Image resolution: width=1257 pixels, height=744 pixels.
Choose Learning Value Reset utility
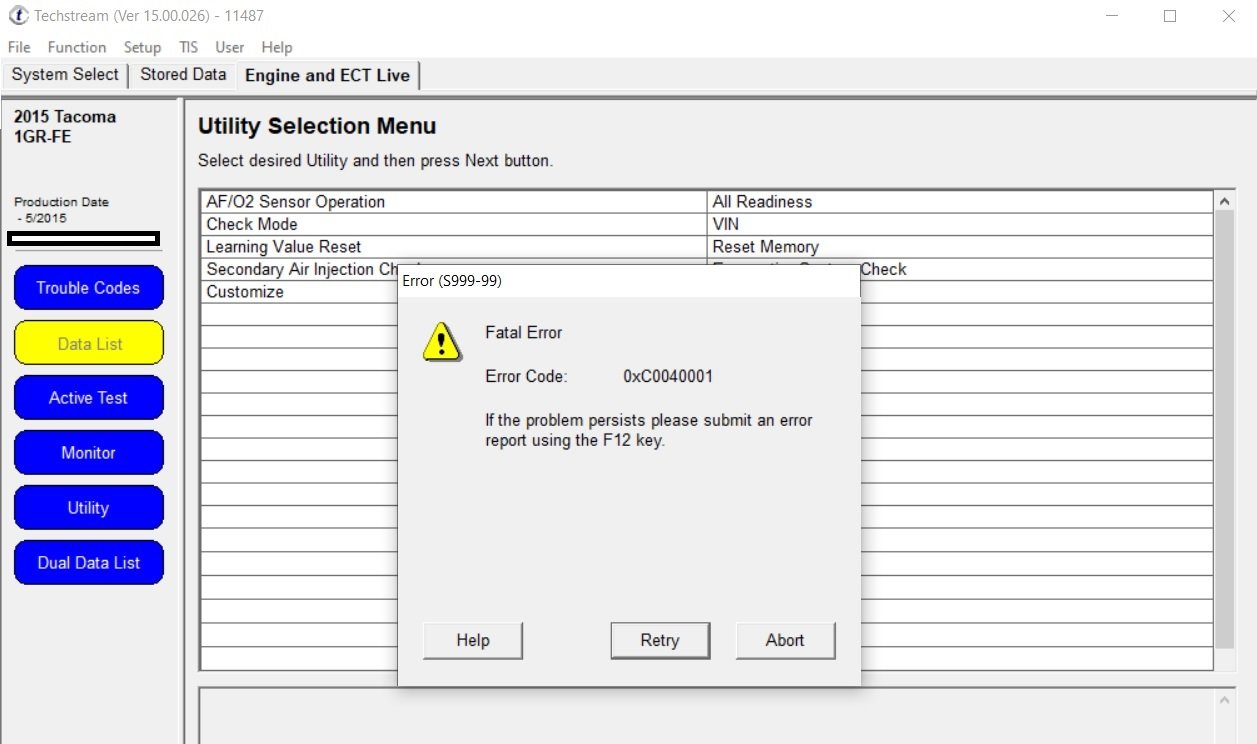click(x=454, y=247)
